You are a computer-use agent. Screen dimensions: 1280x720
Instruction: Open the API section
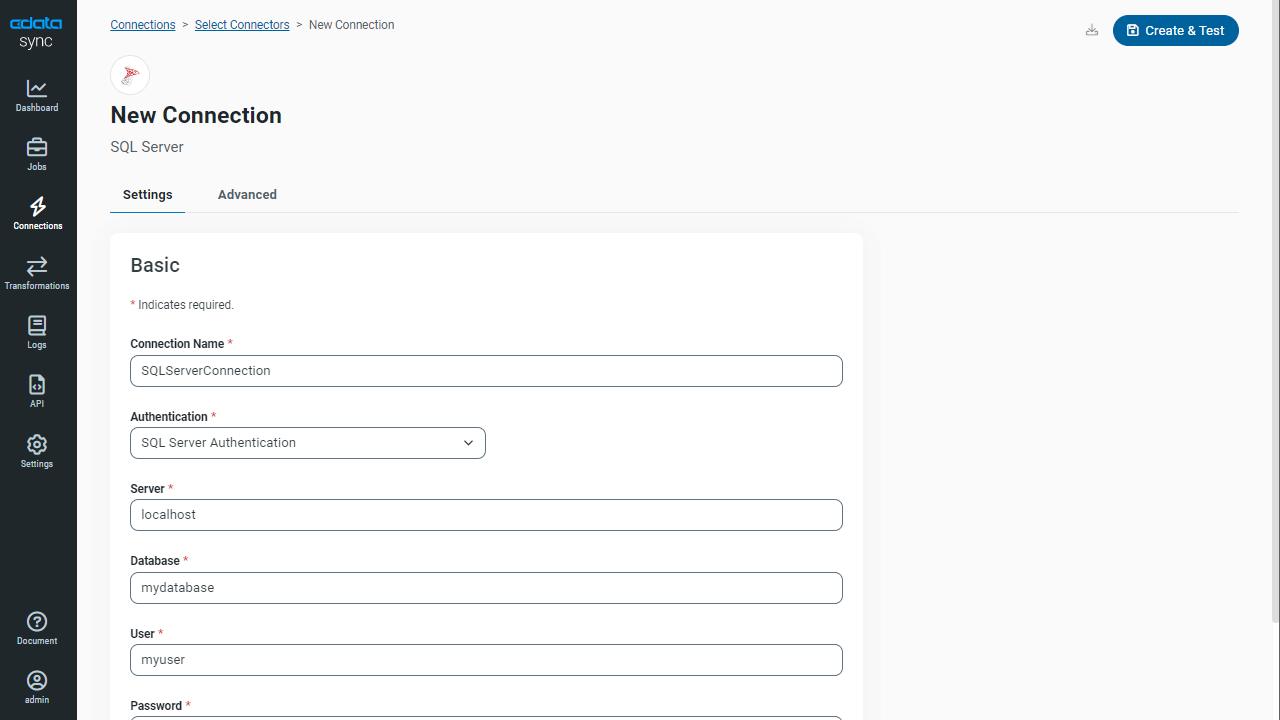(x=37, y=392)
